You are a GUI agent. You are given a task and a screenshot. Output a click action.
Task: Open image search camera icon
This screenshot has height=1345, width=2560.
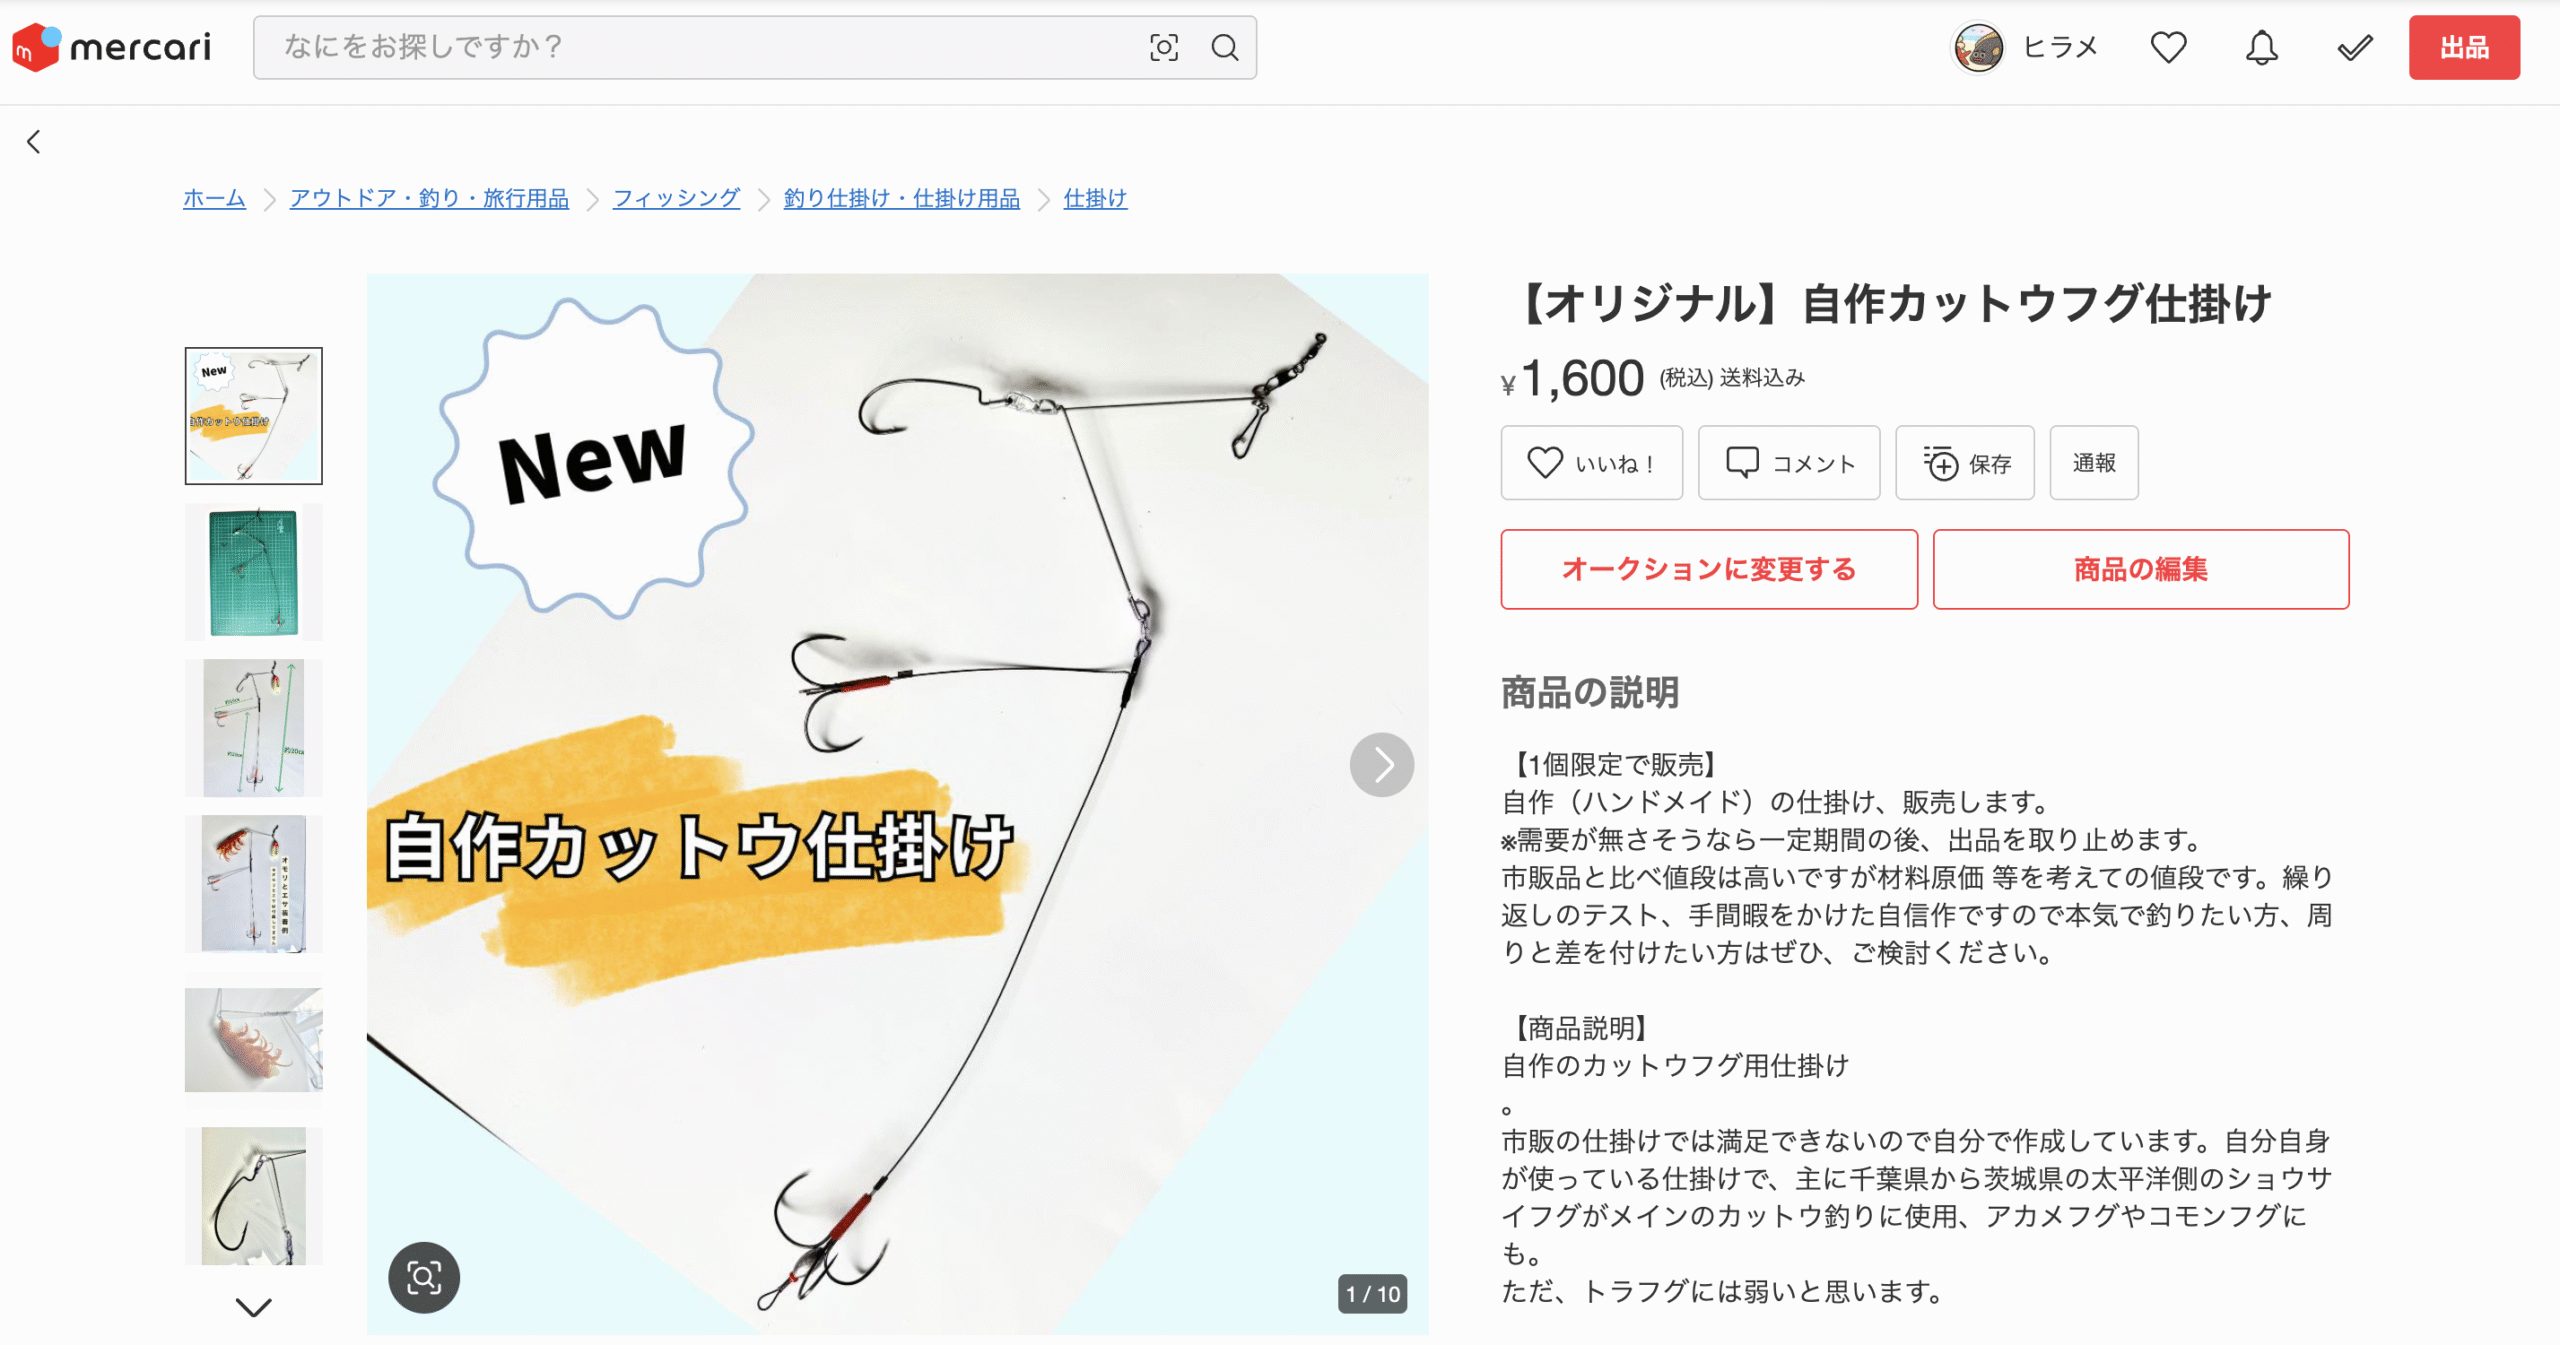pyautogui.click(x=1164, y=47)
